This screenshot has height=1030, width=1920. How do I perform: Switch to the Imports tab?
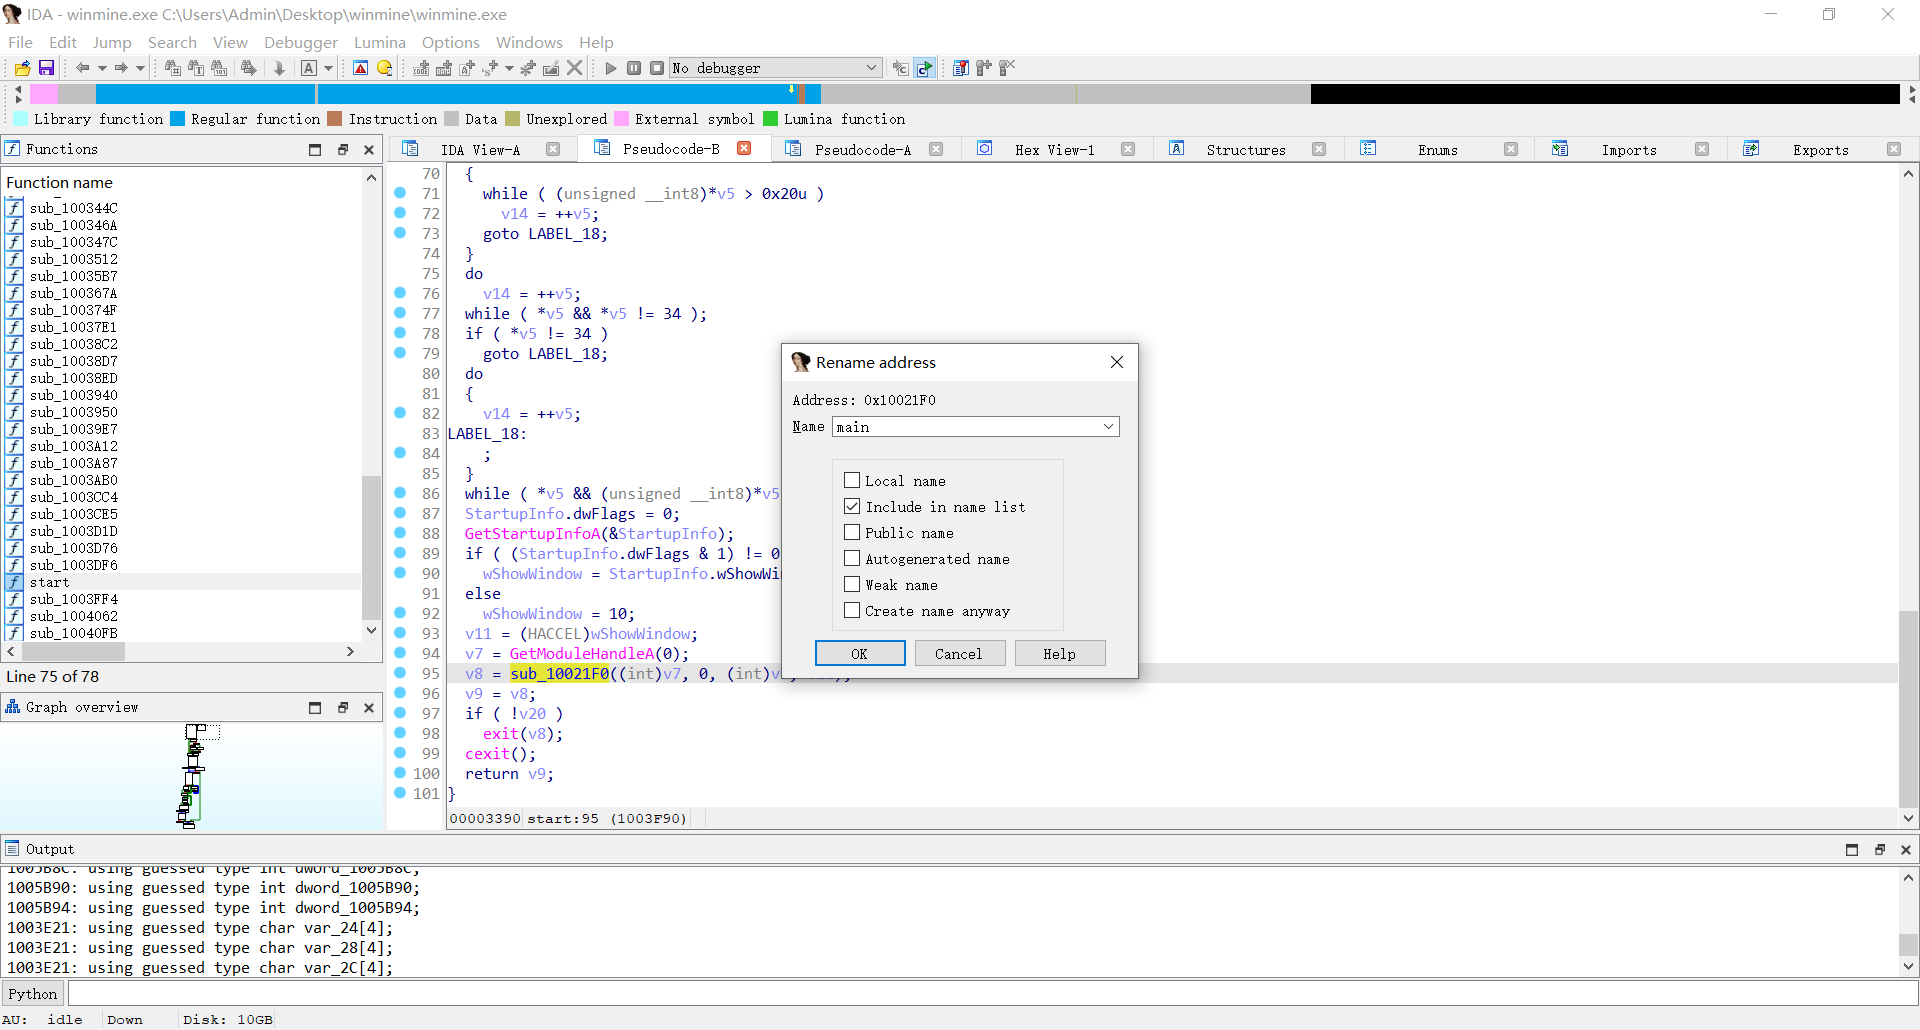[1629, 150]
